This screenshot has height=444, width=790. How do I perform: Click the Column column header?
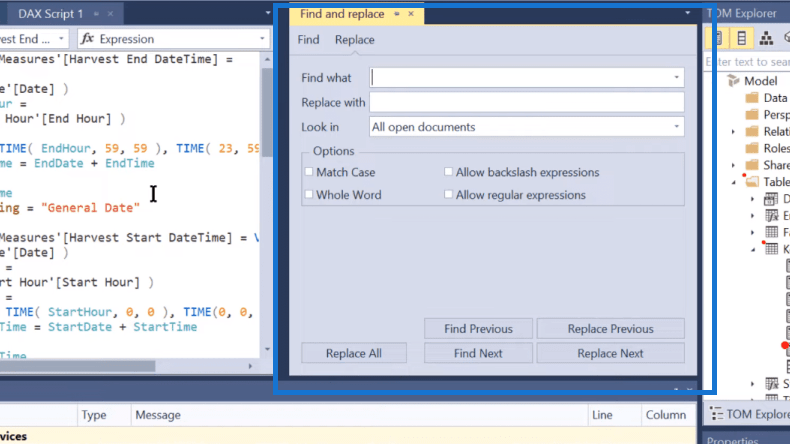coord(666,415)
